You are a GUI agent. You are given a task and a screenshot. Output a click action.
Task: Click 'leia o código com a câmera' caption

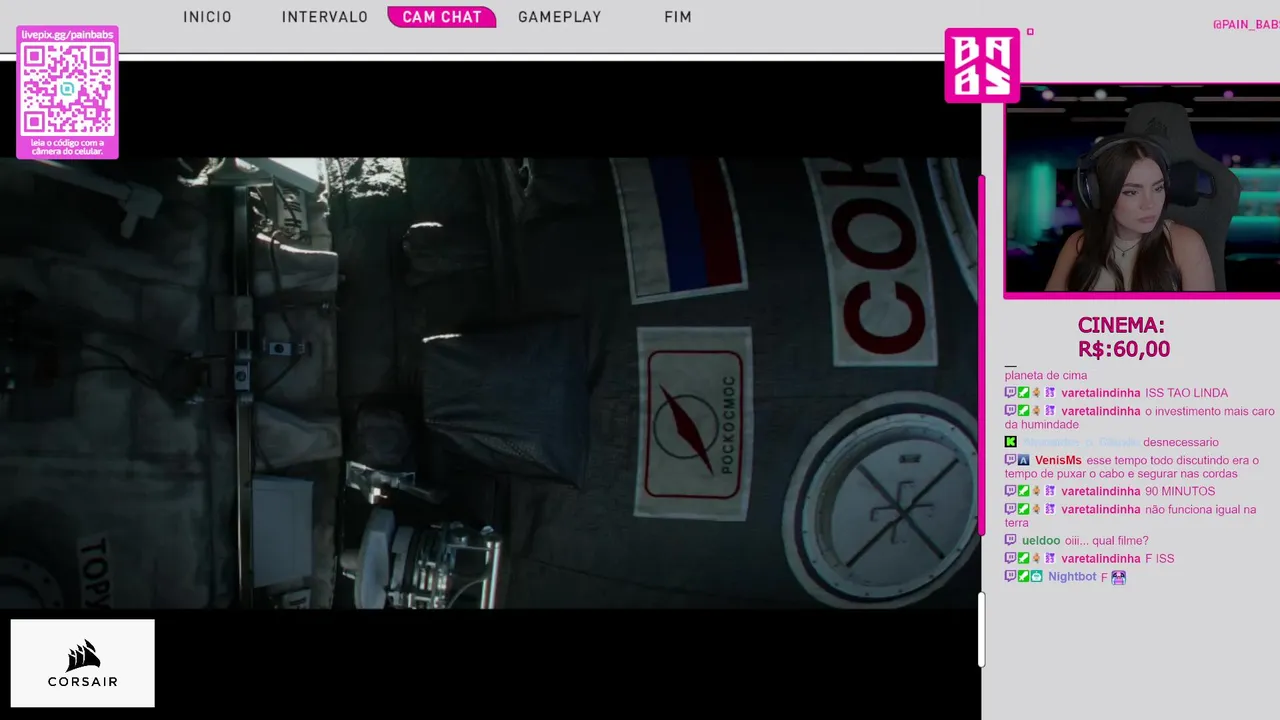pos(67,147)
